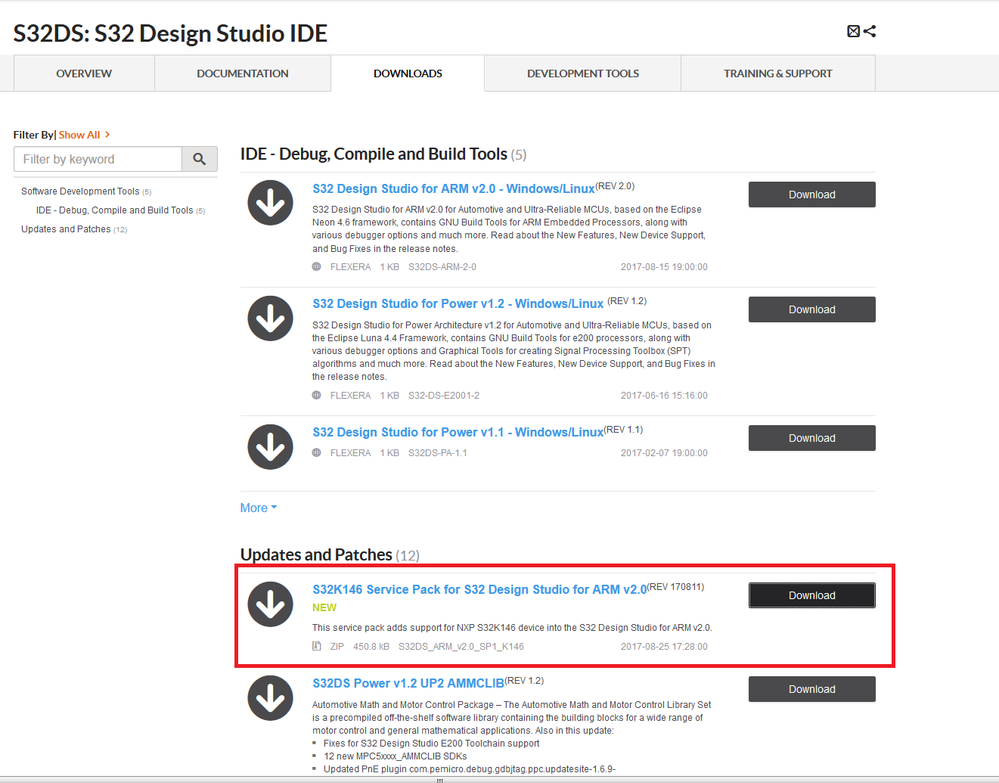The width and height of the screenshot is (999, 783).
Task: Click globe icon beside FLEXERA S32DS-PA-1.1
Action: click(317, 452)
